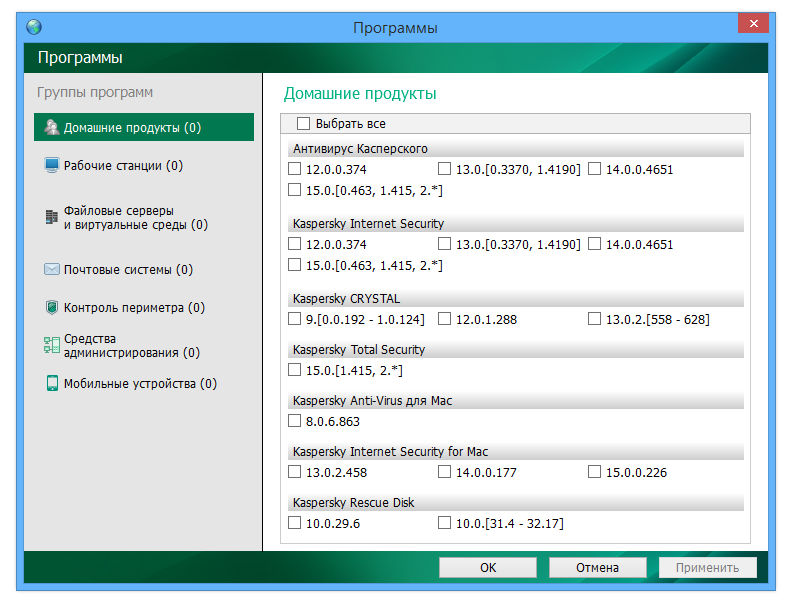Viewport: 803px width, 614px height.
Task: Open the Домашние продукты (0) group
Action: 144,127
